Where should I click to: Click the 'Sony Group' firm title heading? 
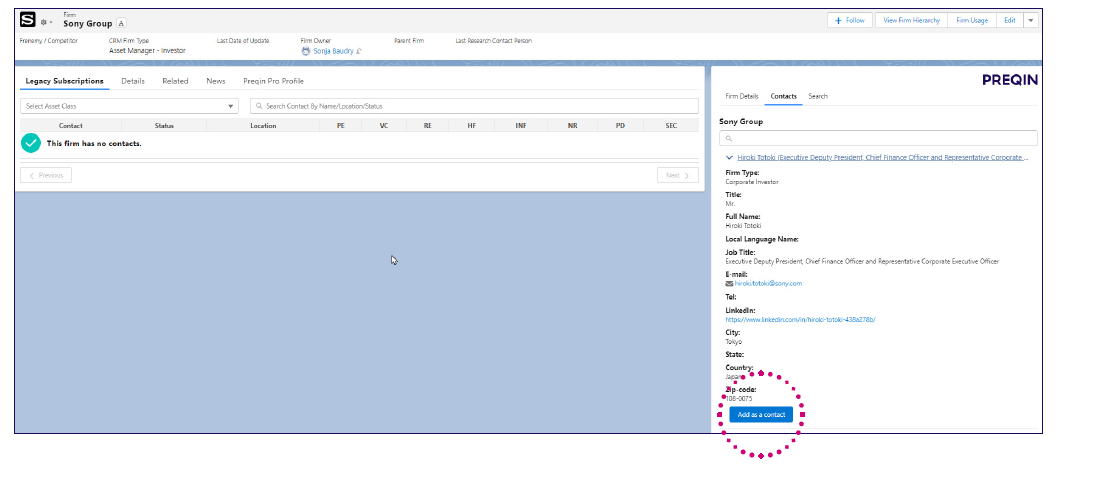point(88,23)
